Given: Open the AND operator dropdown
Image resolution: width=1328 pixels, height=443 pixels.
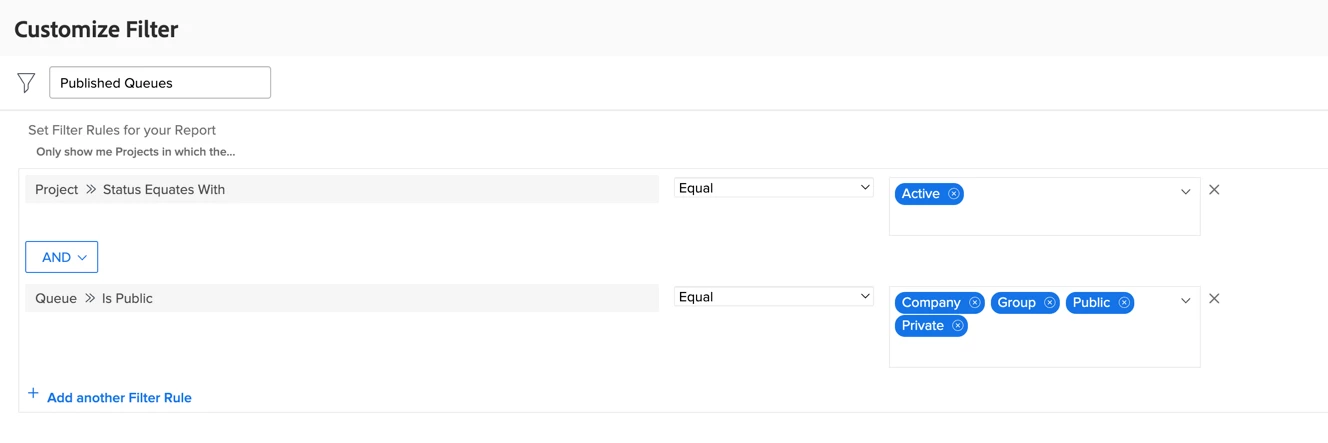Looking at the screenshot, I should tap(62, 257).
